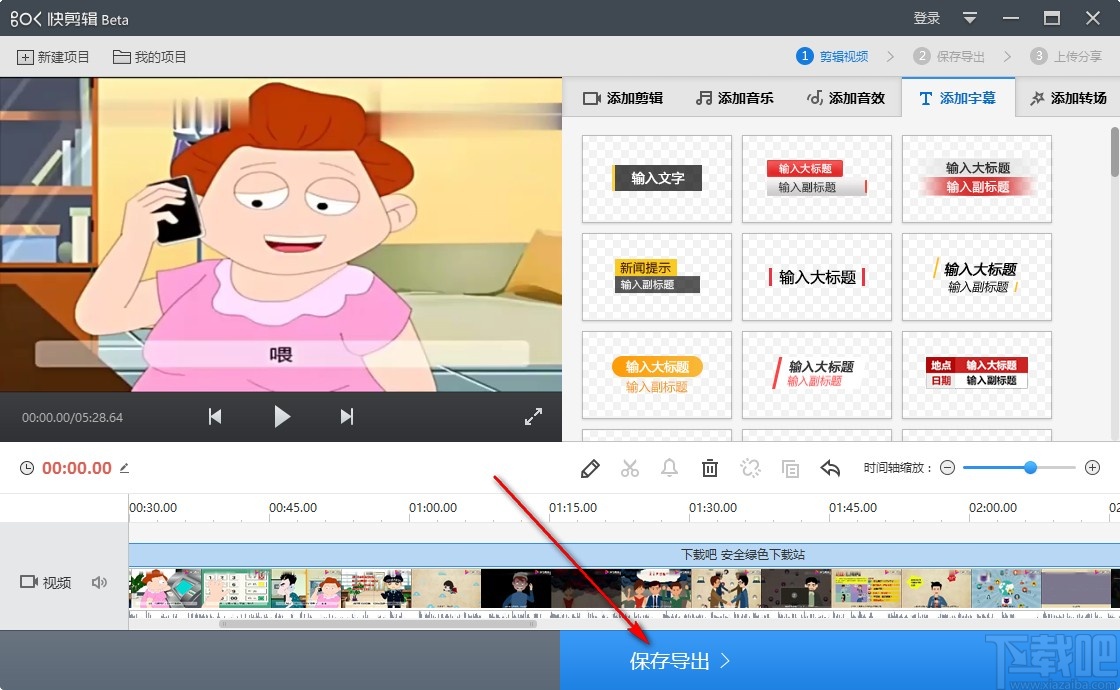Click the scissors cut tool

click(x=629, y=469)
